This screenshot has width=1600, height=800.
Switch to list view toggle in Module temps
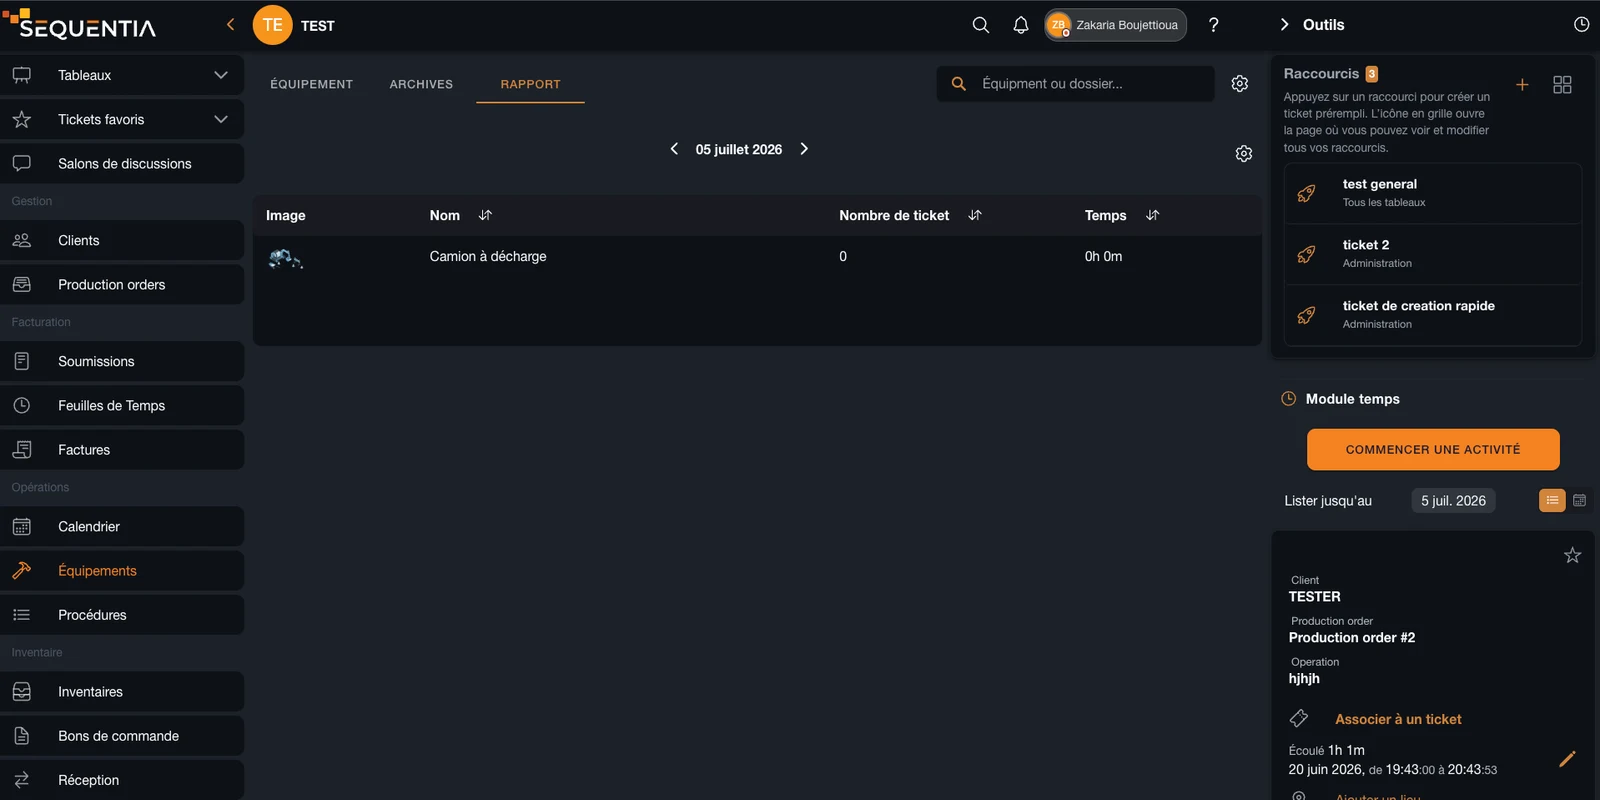pos(1552,500)
